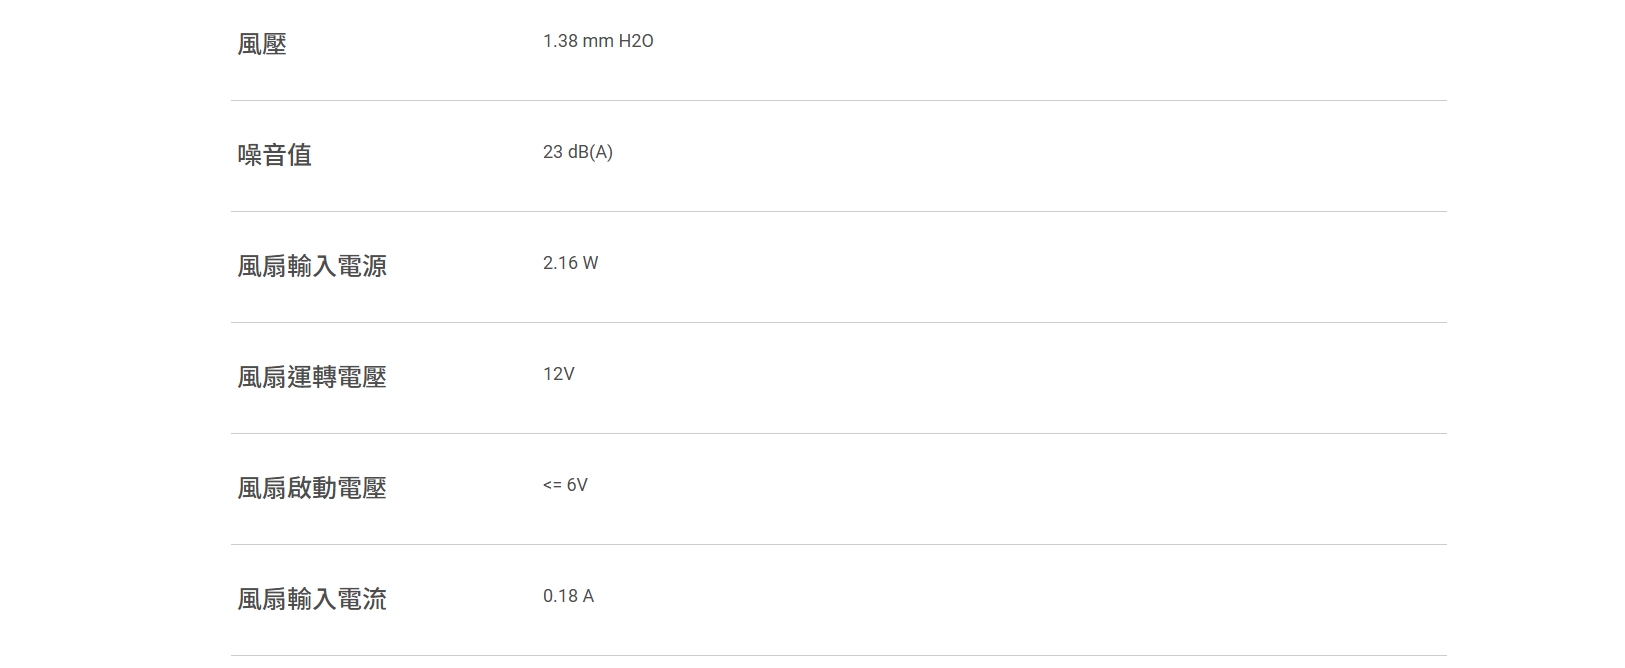
Task: Click the <= symbol before 6V
Action: tap(552, 485)
